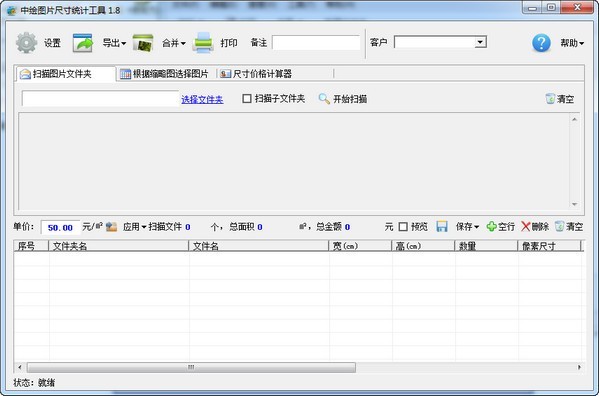
Task: Open settings via the gear icon
Action: point(26,42)
